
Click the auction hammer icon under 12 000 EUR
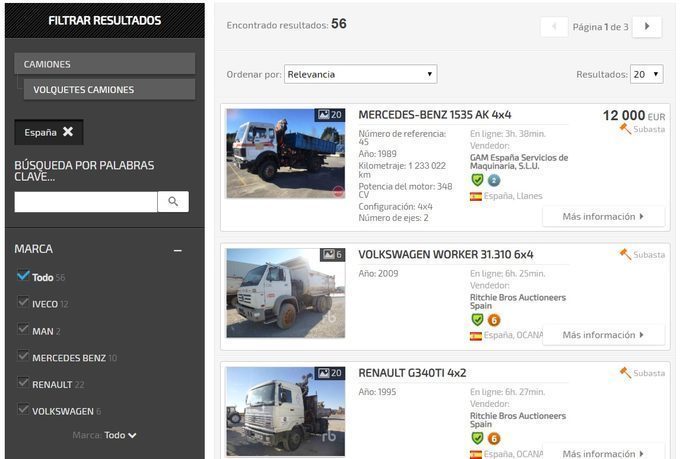click(x=625, y=128)
